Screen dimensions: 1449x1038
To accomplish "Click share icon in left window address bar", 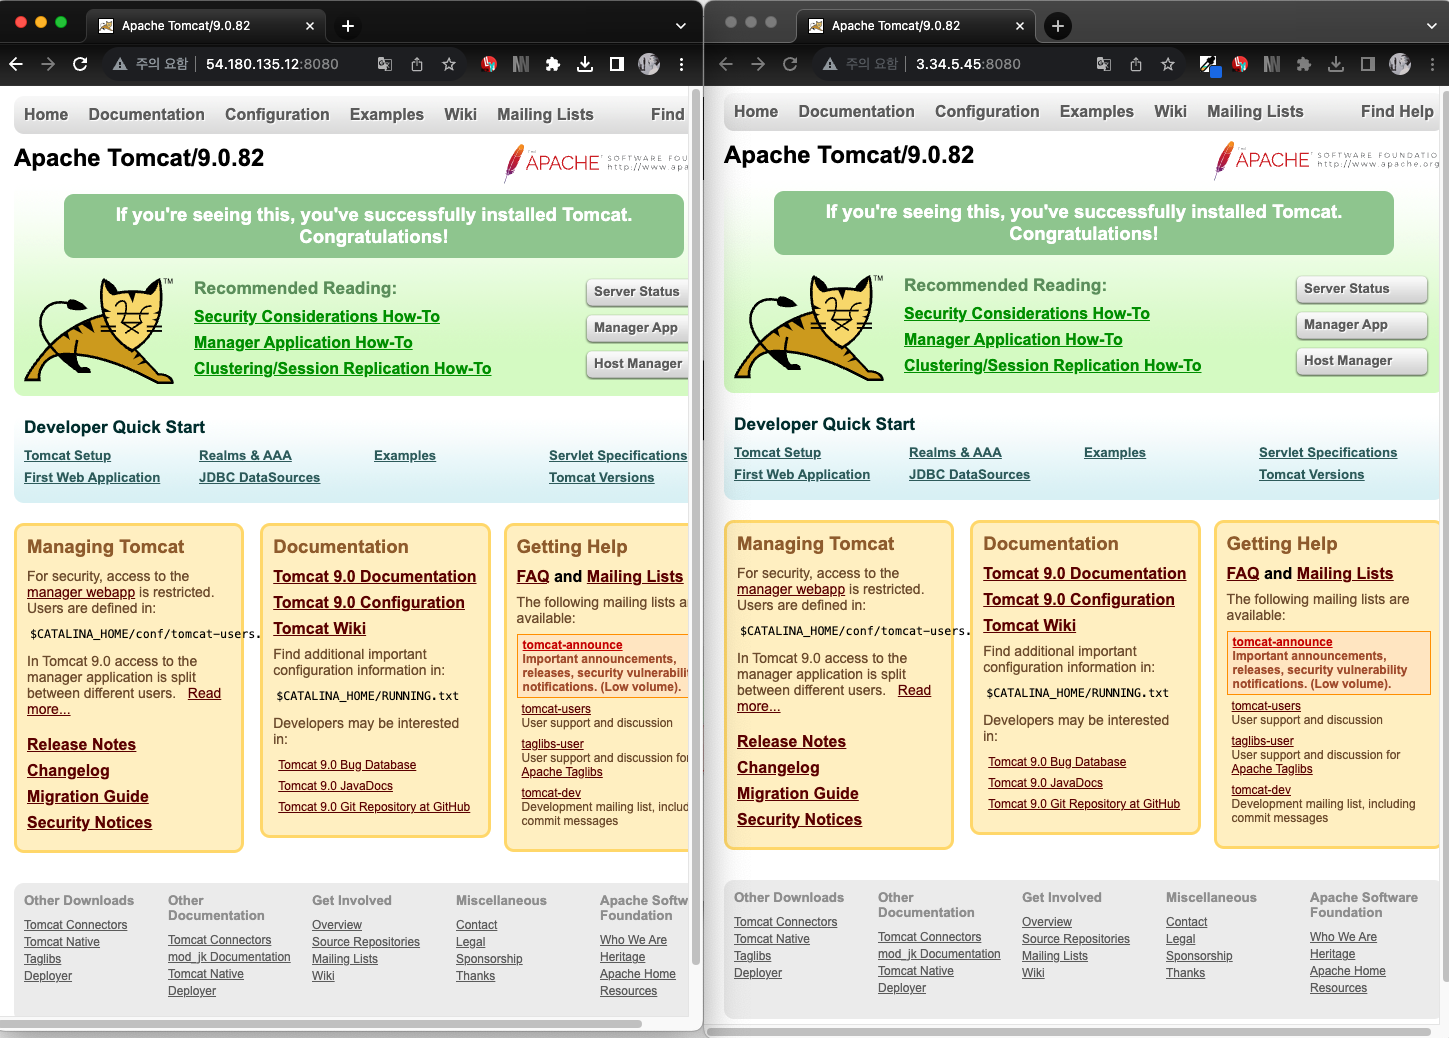I will [x=417, y=64].
